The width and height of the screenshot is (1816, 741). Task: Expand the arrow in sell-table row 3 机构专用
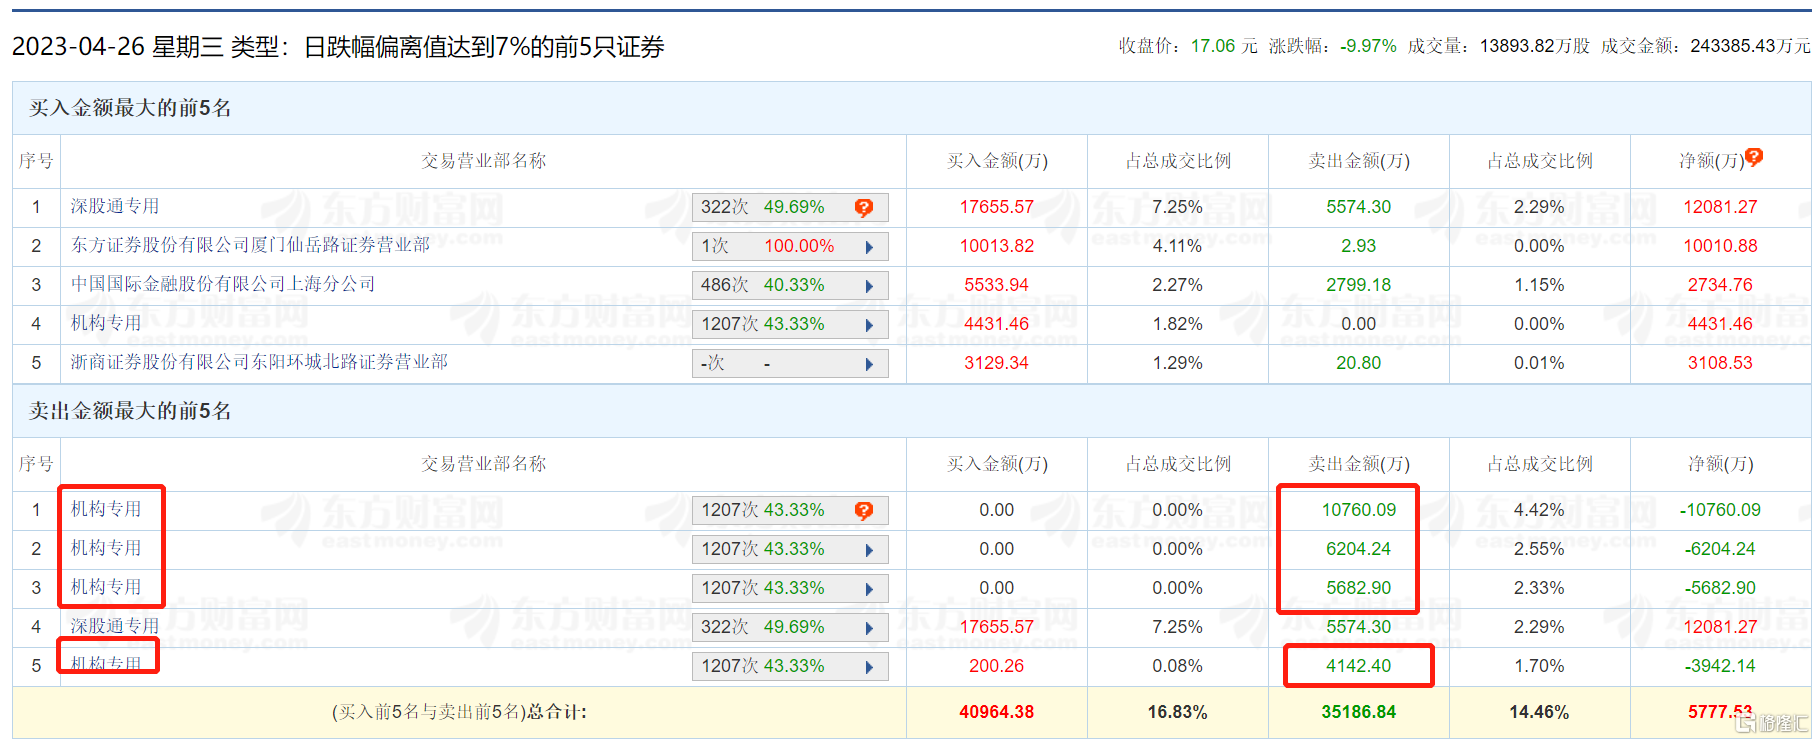[x=869, y=589]
